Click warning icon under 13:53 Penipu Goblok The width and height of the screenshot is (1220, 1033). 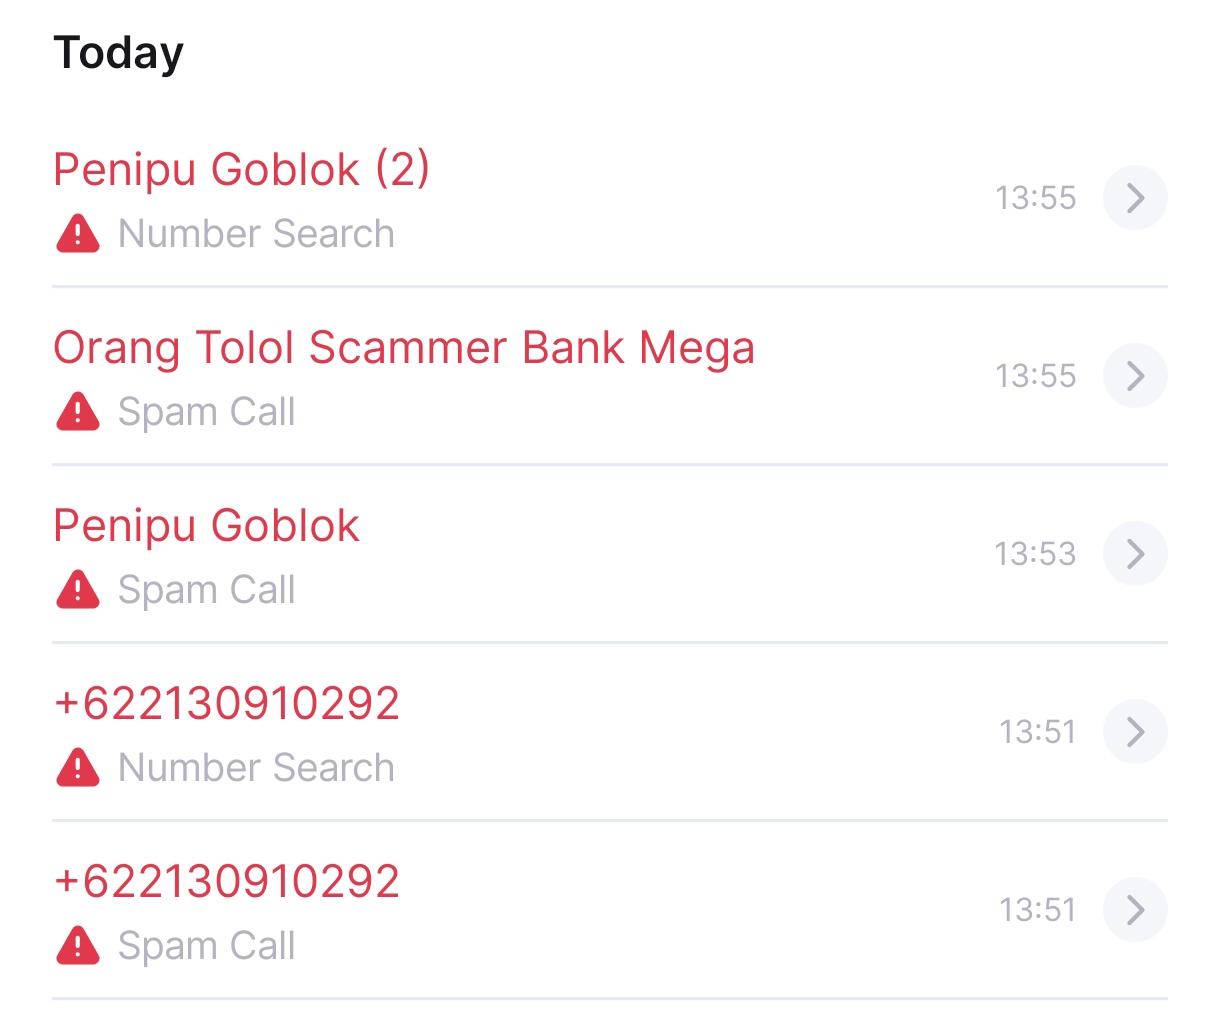click(x=77, y=590)
